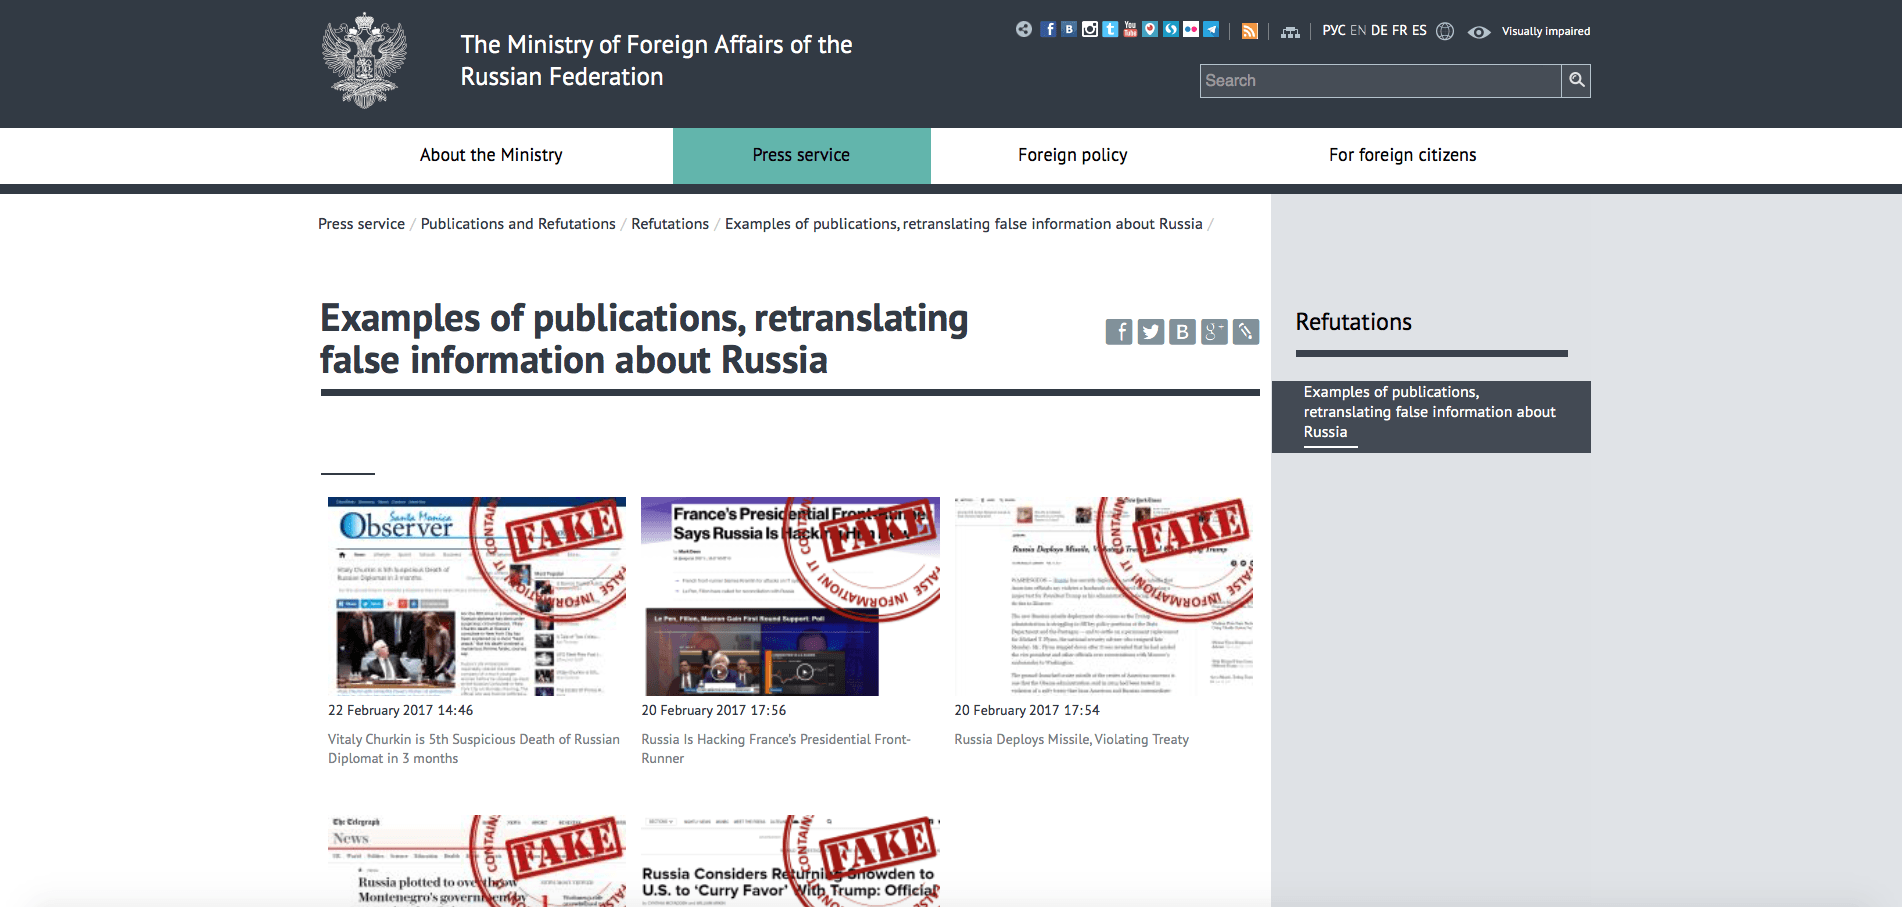This screenshot has height=907, width=1902.
Task: Share article on Twitter via gray icon
Action: coord(1151,331)
